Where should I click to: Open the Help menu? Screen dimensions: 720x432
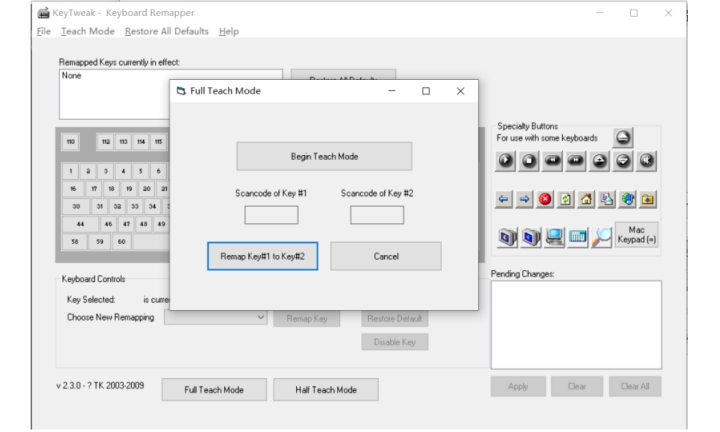[x=229, y=31]
